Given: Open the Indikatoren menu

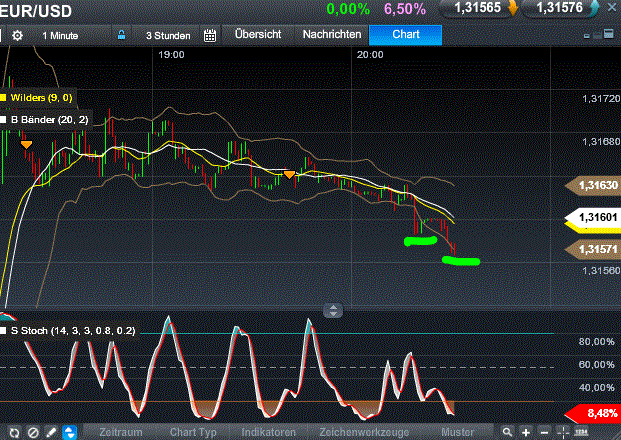Looking at the screenshot, I should (x=270, y=432).
